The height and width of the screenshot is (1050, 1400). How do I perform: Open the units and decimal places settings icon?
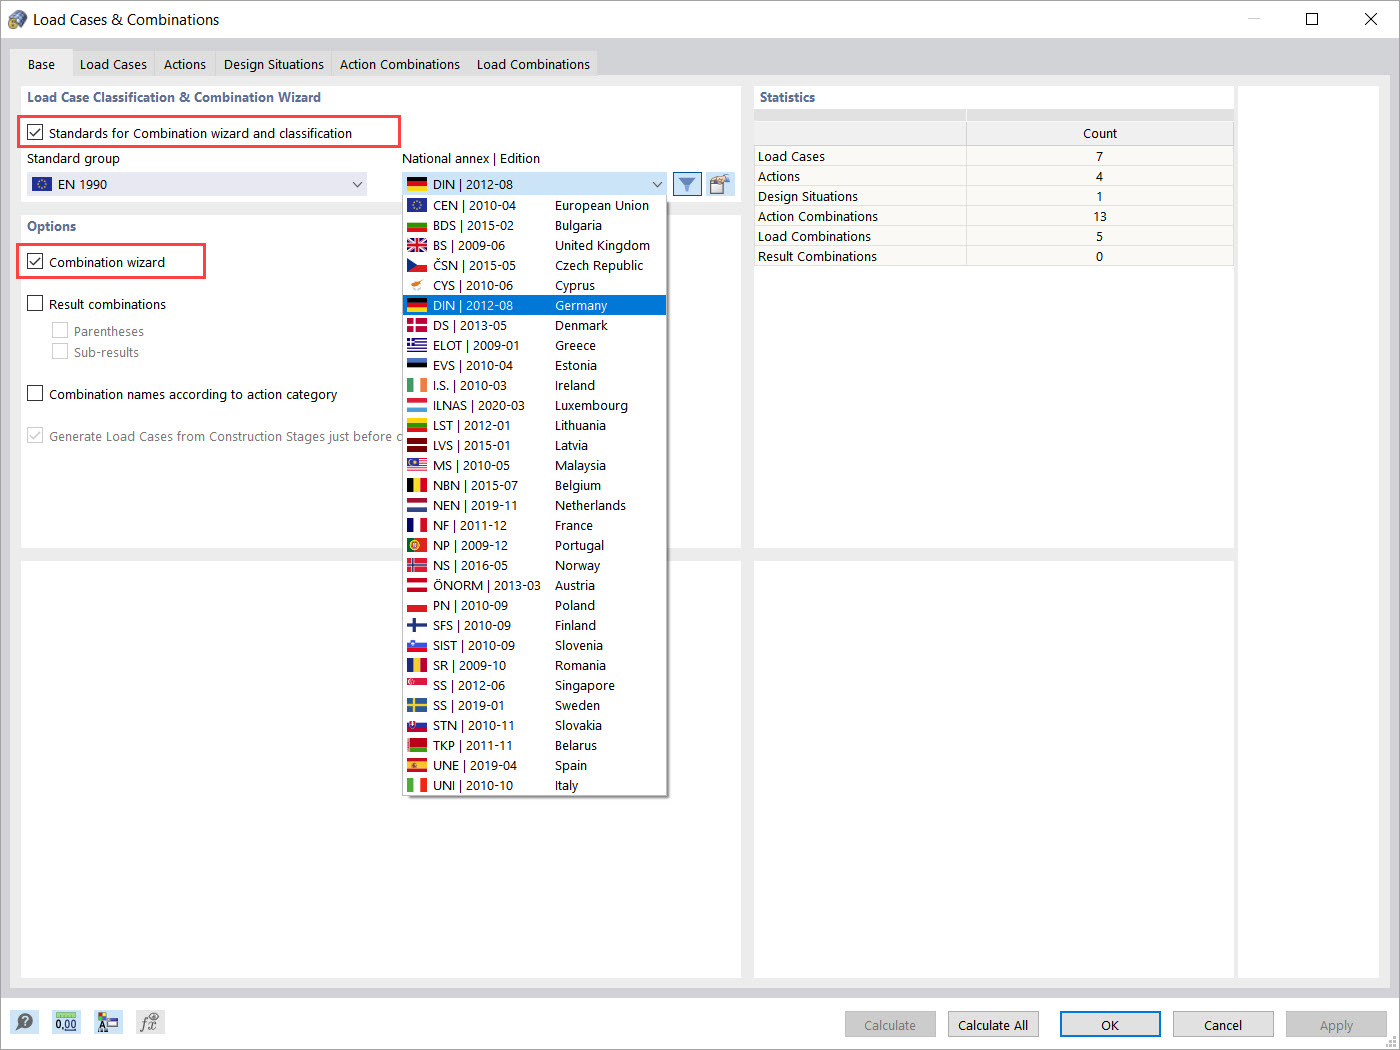66,1022
